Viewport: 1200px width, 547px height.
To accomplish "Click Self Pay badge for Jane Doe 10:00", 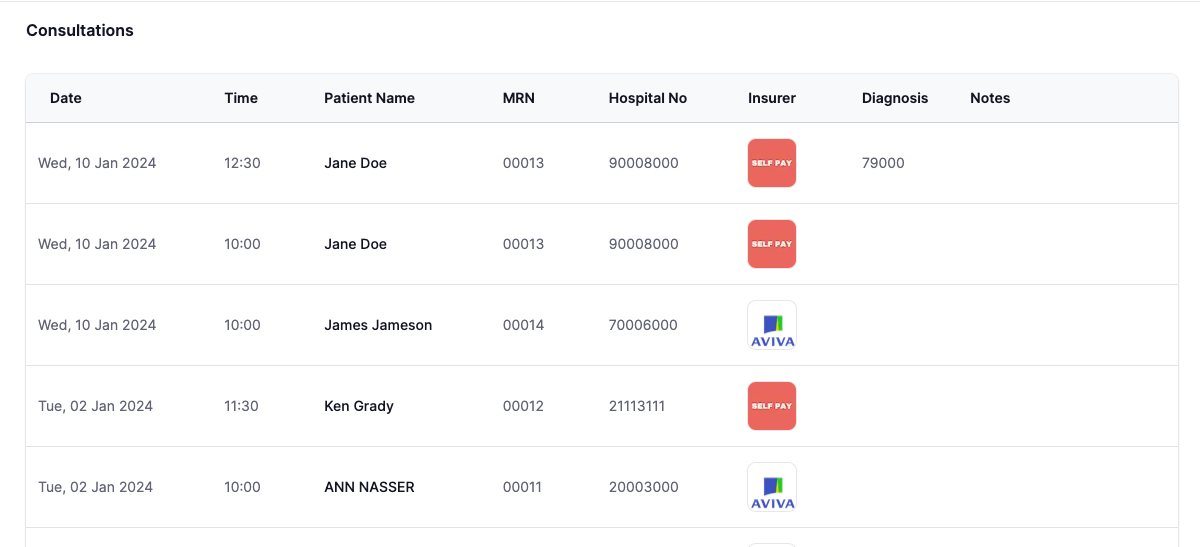I will (x=772, y=244).
